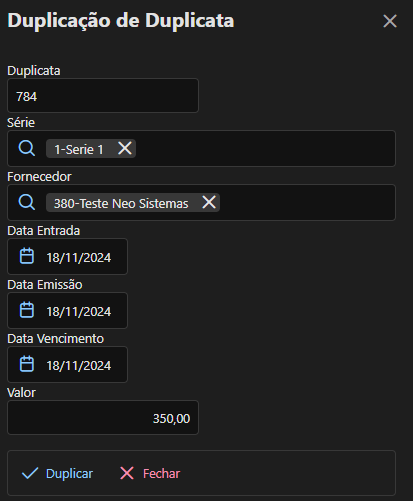Click the Data Emissão date value
Image resolution: width=413 pixels, height=501 pixels.
click(x=79, y=312)
